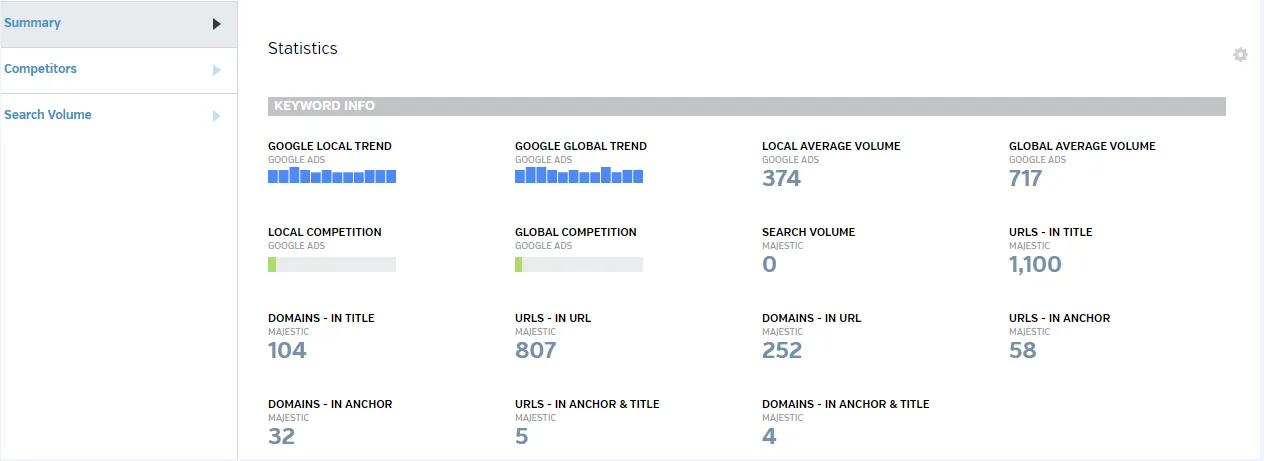
Task: Expand the Search Volume arrow
Action: coord(217,116)
